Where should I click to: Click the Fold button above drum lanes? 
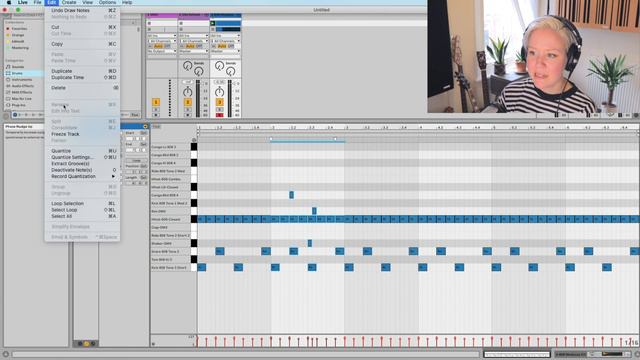(x=156, y=127)
